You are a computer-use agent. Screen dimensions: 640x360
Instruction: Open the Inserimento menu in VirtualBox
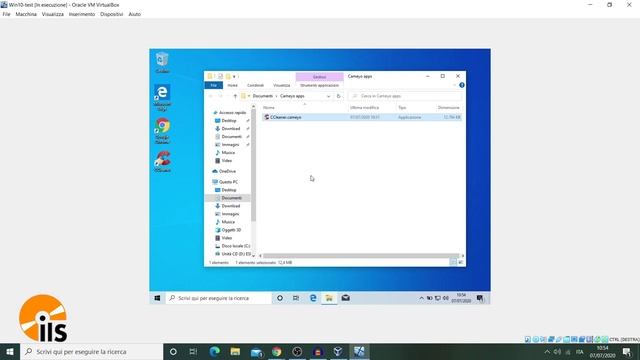pyautogui.click(x=82, y=14)
